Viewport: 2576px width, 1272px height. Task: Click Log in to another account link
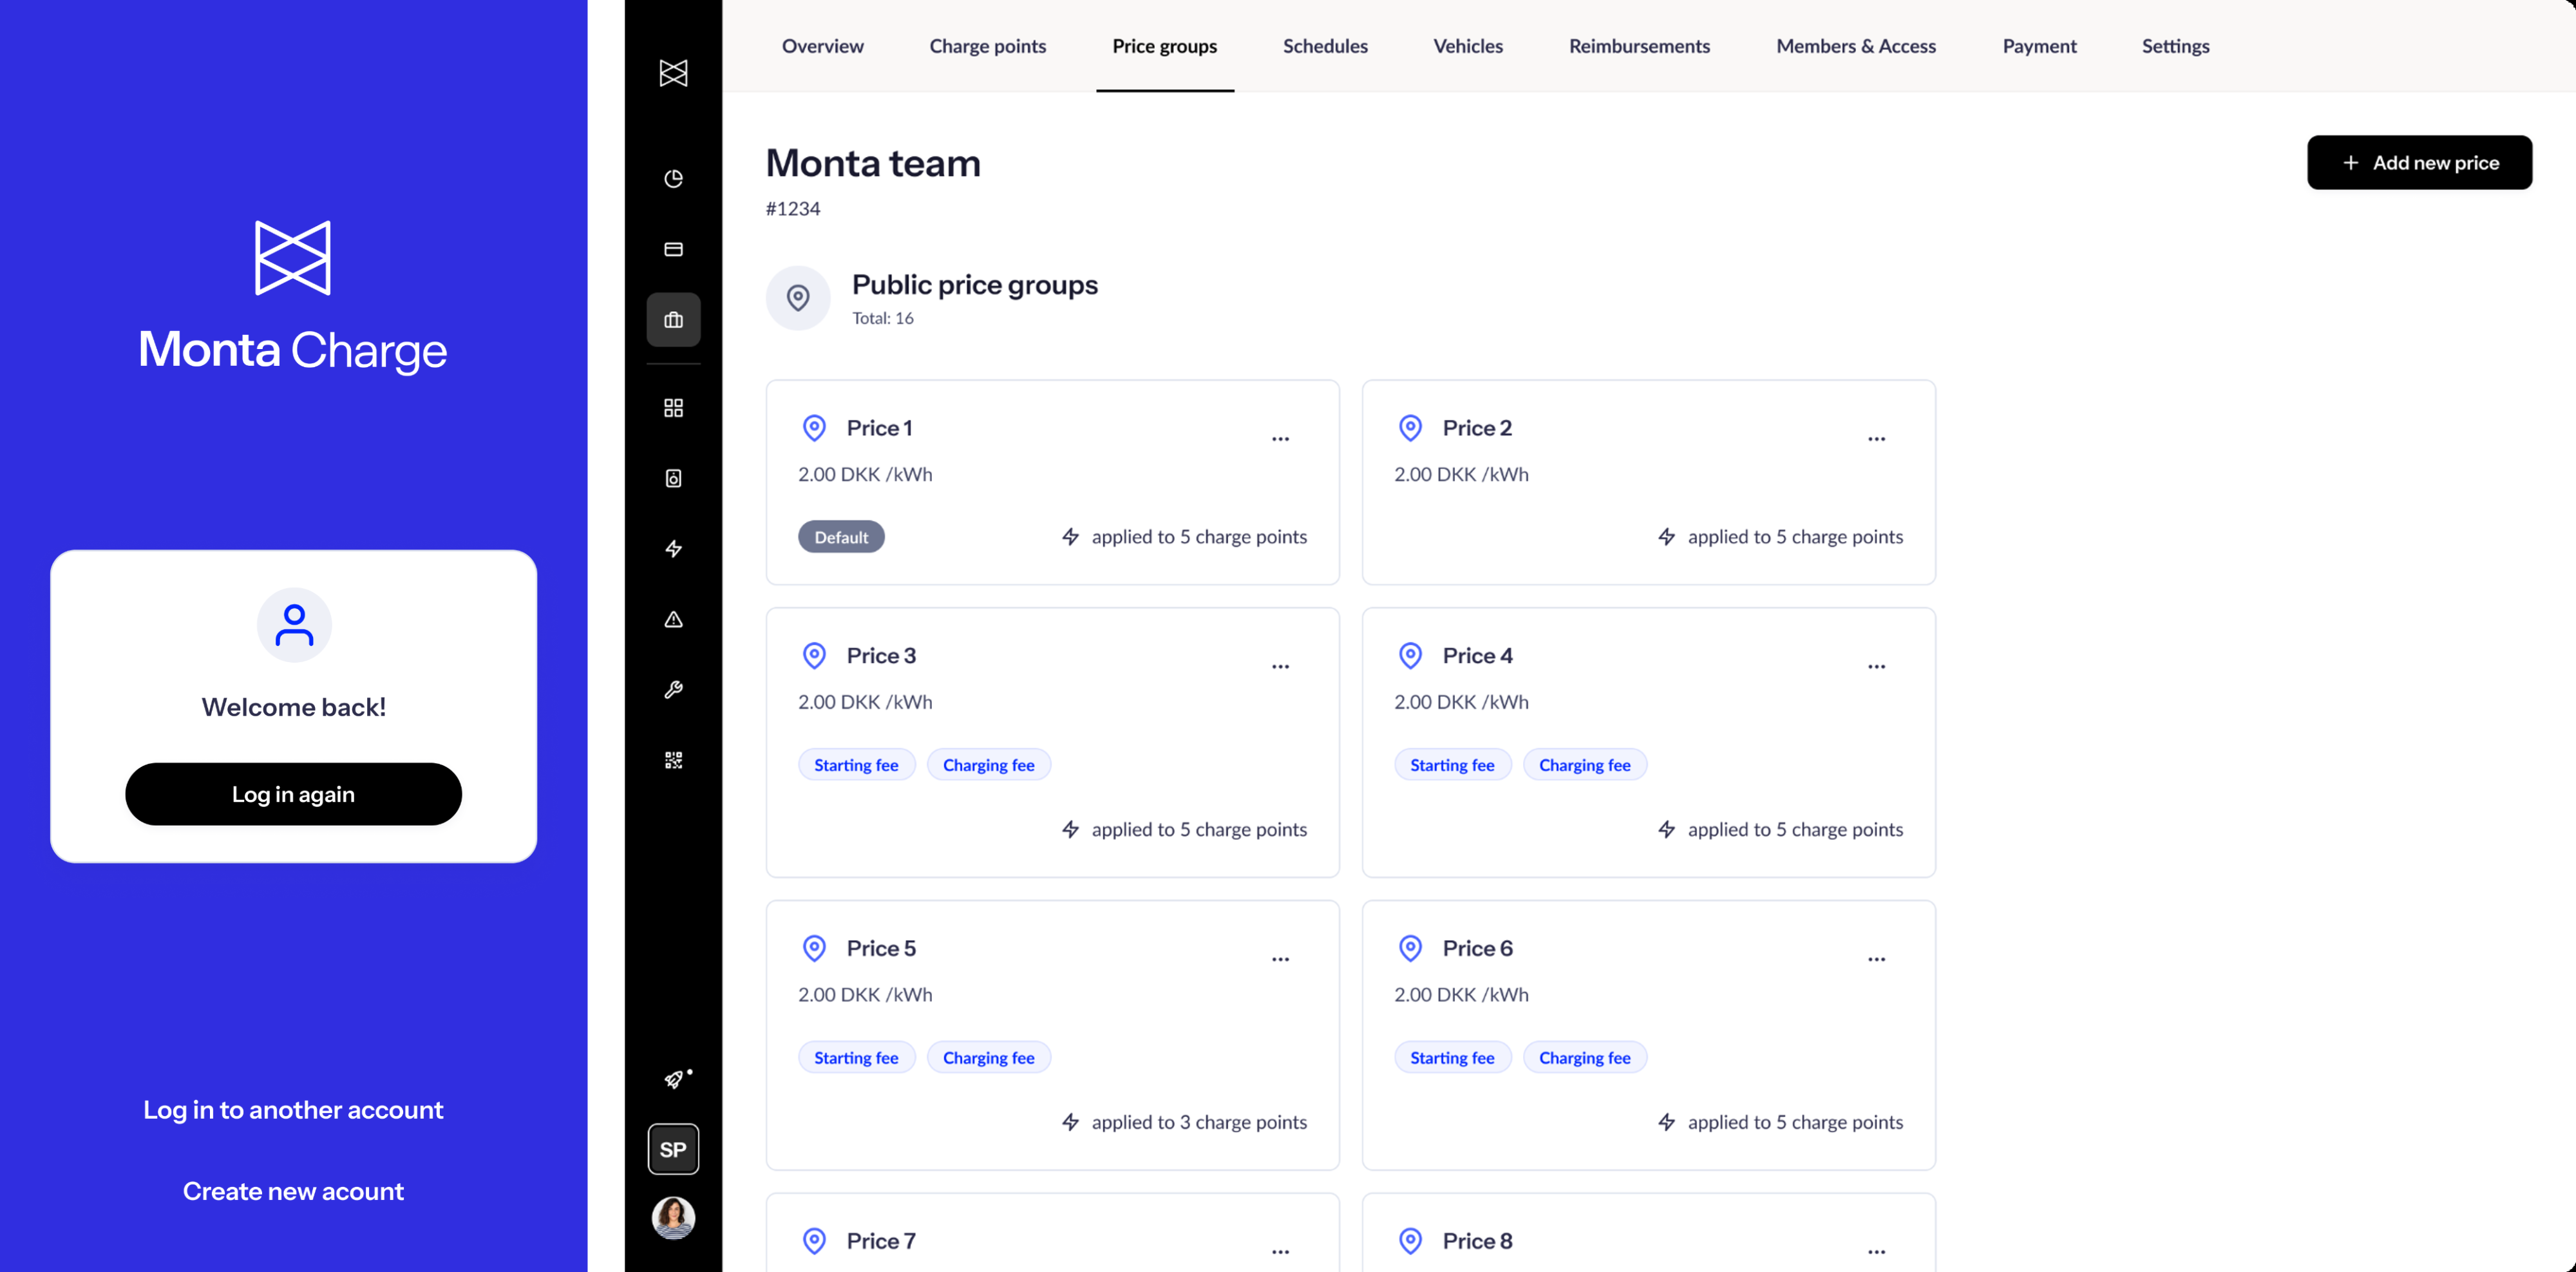[293, 1110]
